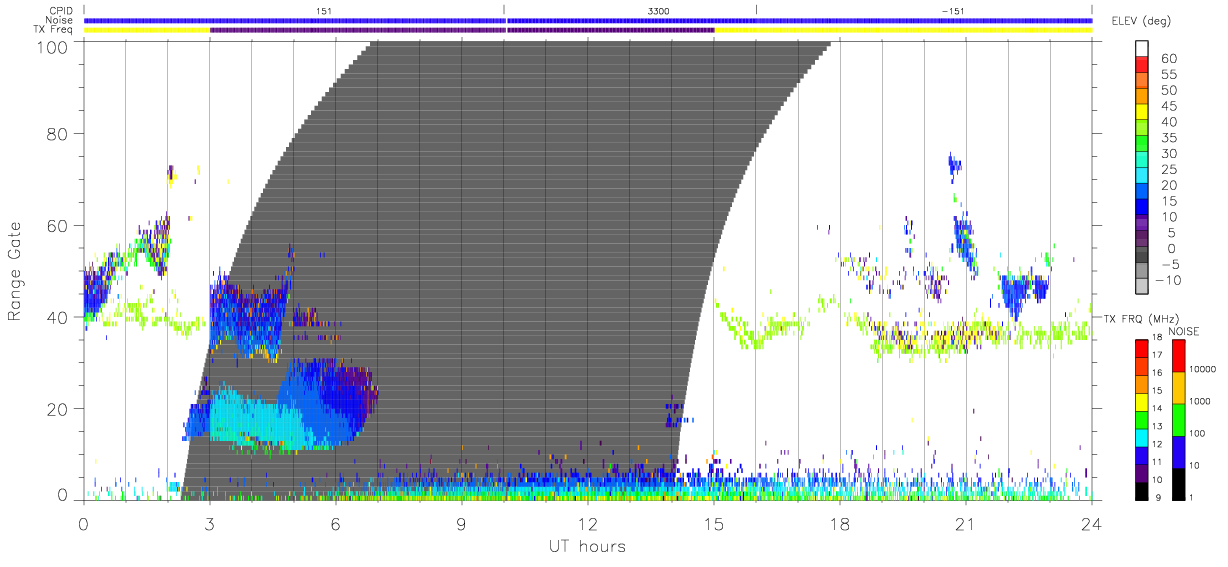
Task: Click the 10000 label on NOISE colorbar
Action: pyautogui.click(x=1201, y=369)
